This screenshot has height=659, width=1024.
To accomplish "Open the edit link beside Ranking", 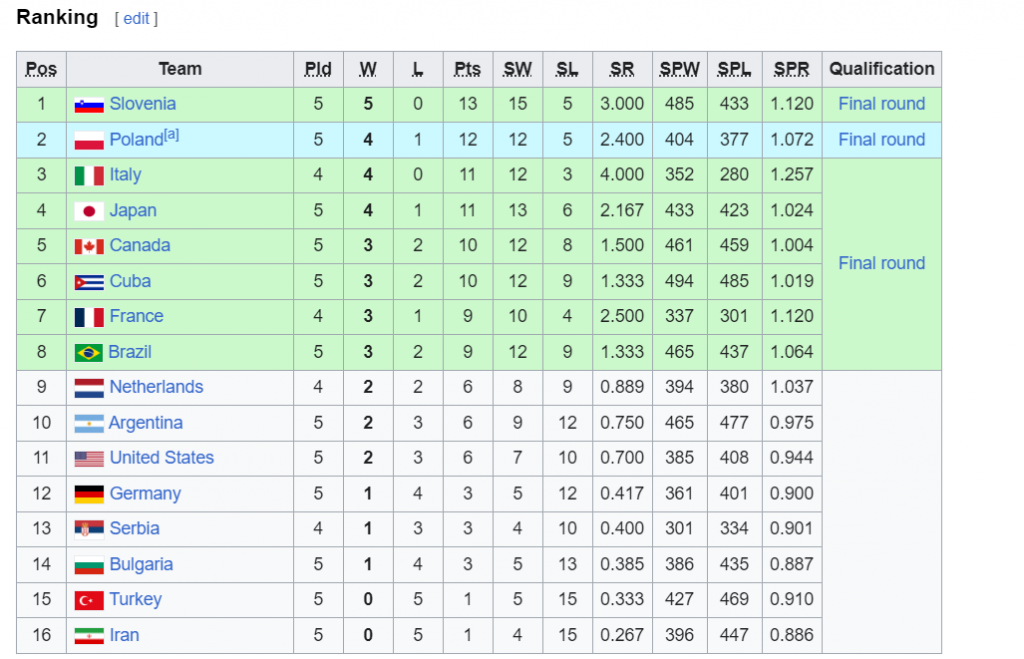I will (x=136, y=18).
